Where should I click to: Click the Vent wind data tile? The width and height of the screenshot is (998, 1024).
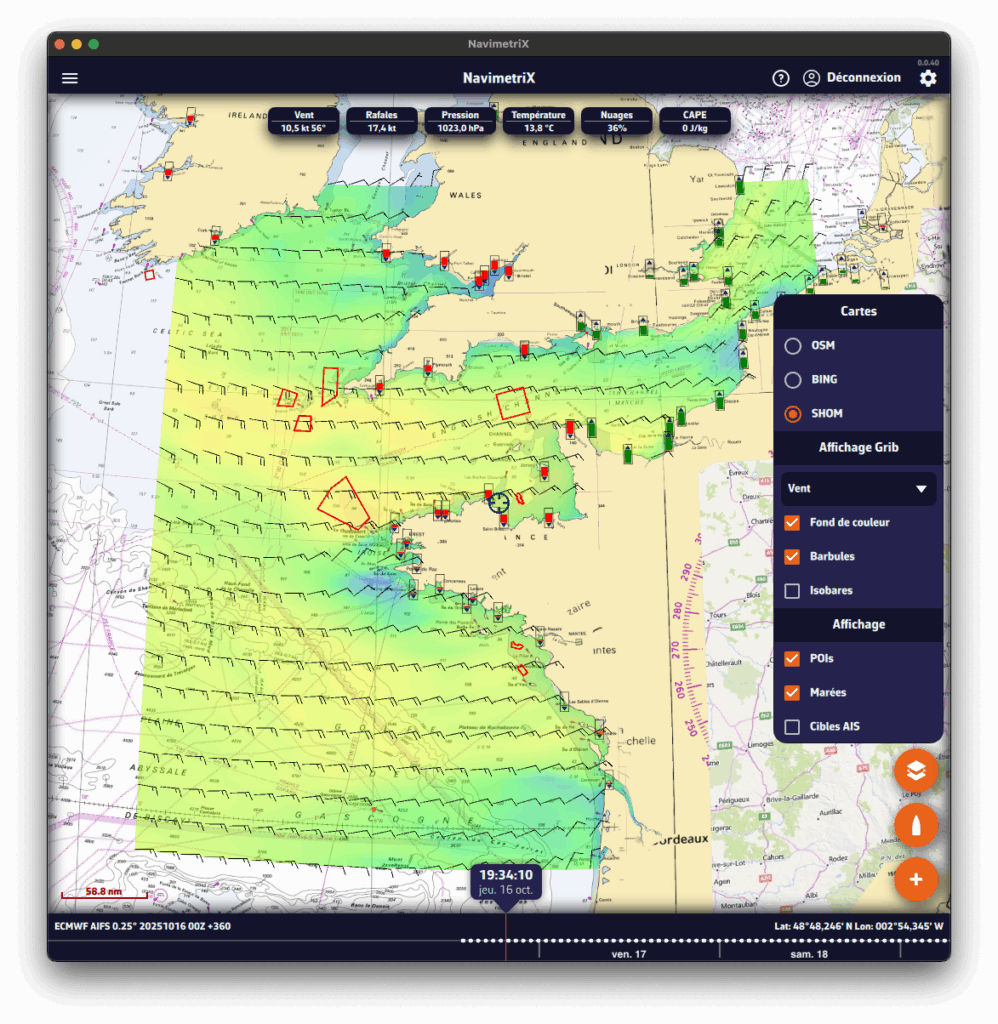click(x=304, y=121)
